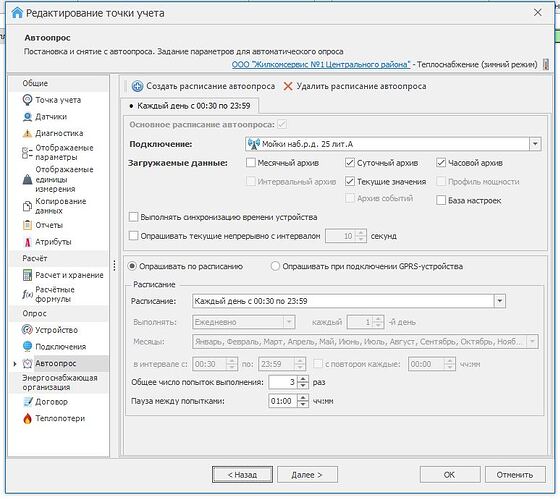
Task: Click Удалить расписание автоопроса
Action: point(354,86)
